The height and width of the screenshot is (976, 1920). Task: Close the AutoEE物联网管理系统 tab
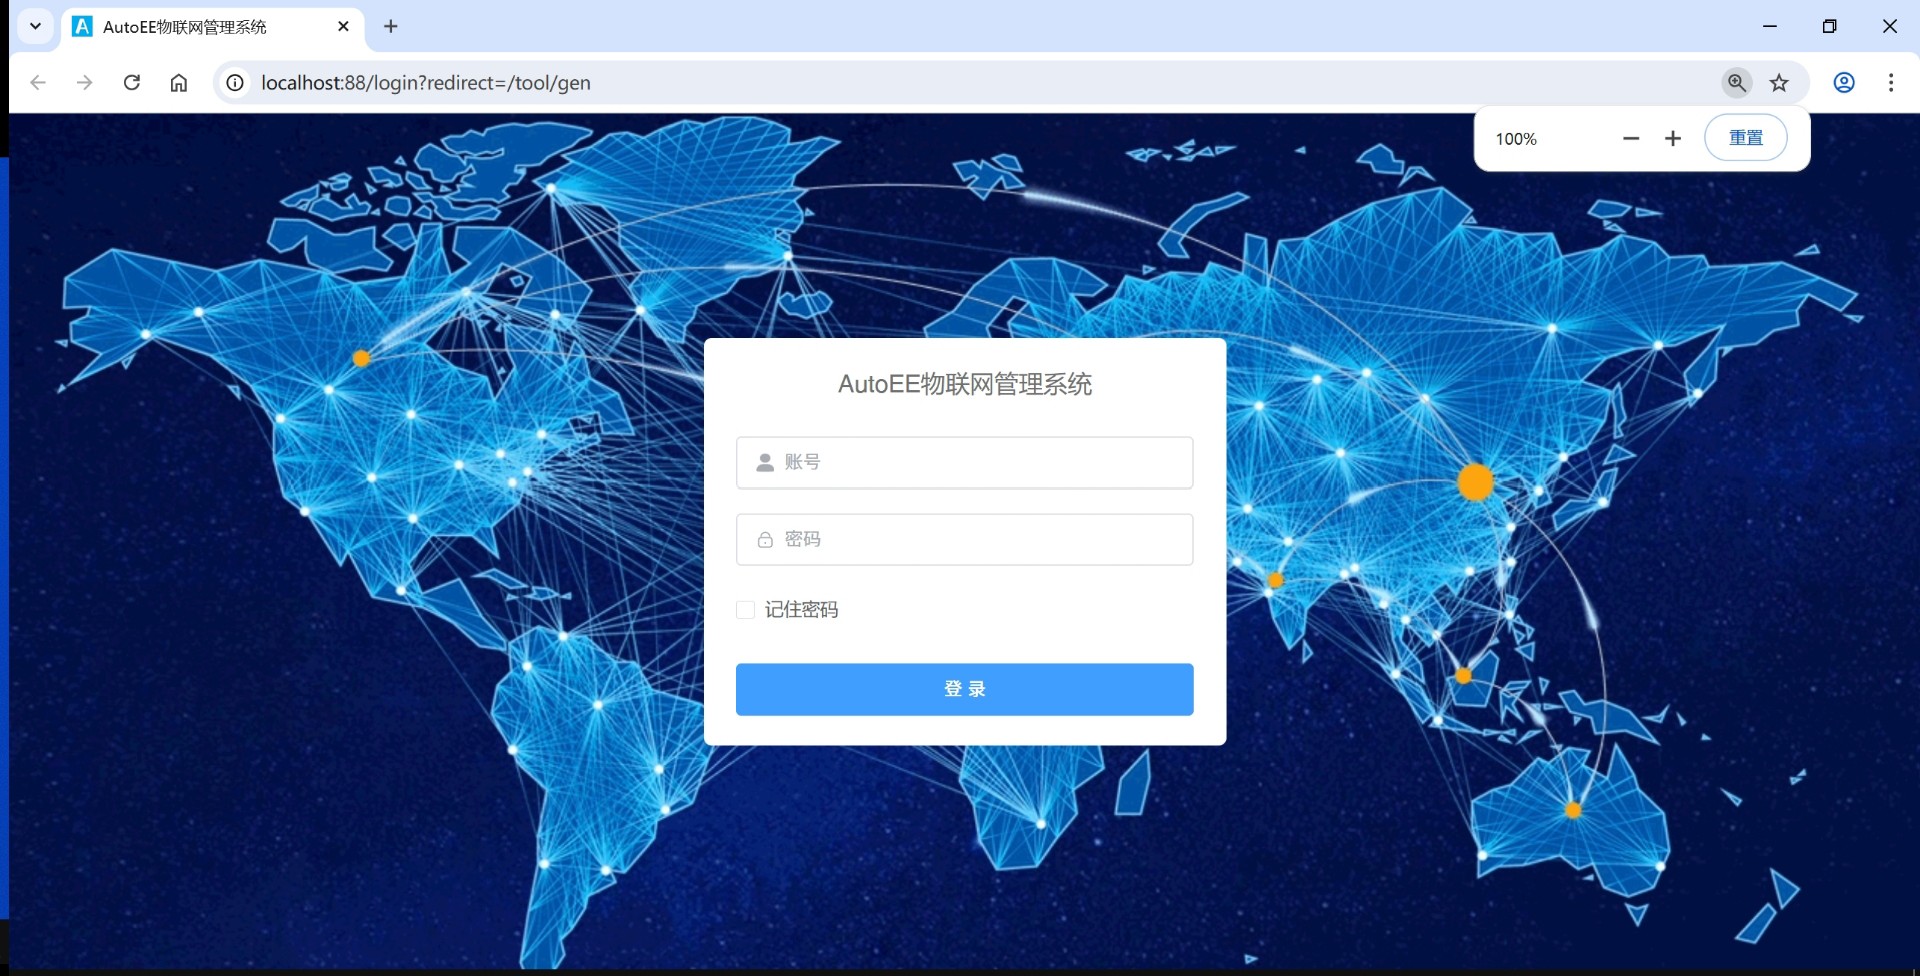click(x=343, y=27)
